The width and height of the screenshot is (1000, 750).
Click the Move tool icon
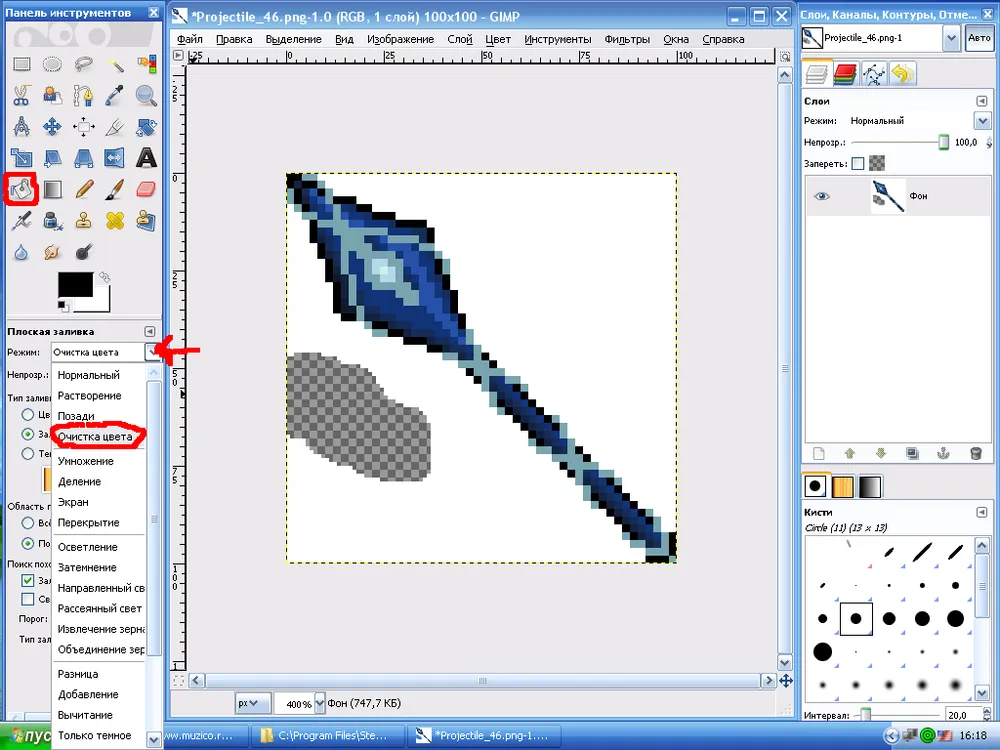click(x=53, y=127)
